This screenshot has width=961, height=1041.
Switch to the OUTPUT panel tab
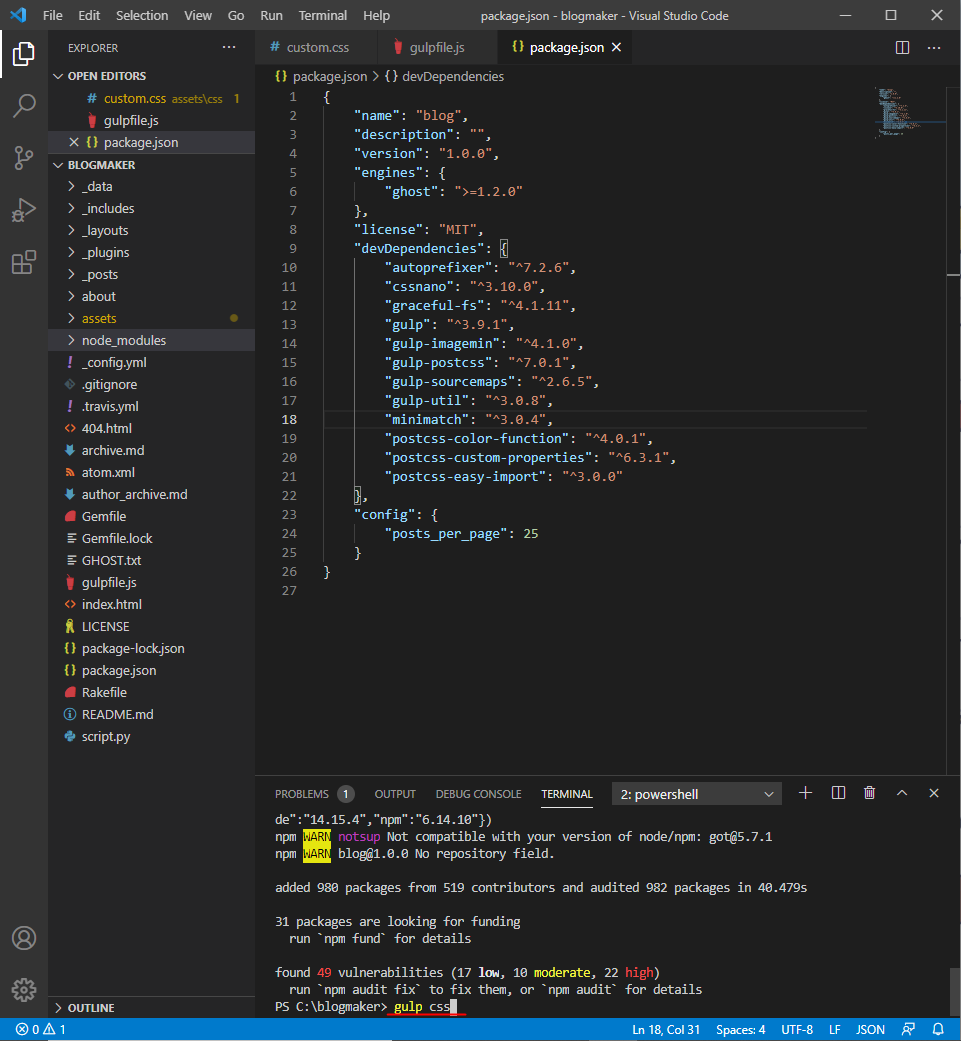click(395, 794)
